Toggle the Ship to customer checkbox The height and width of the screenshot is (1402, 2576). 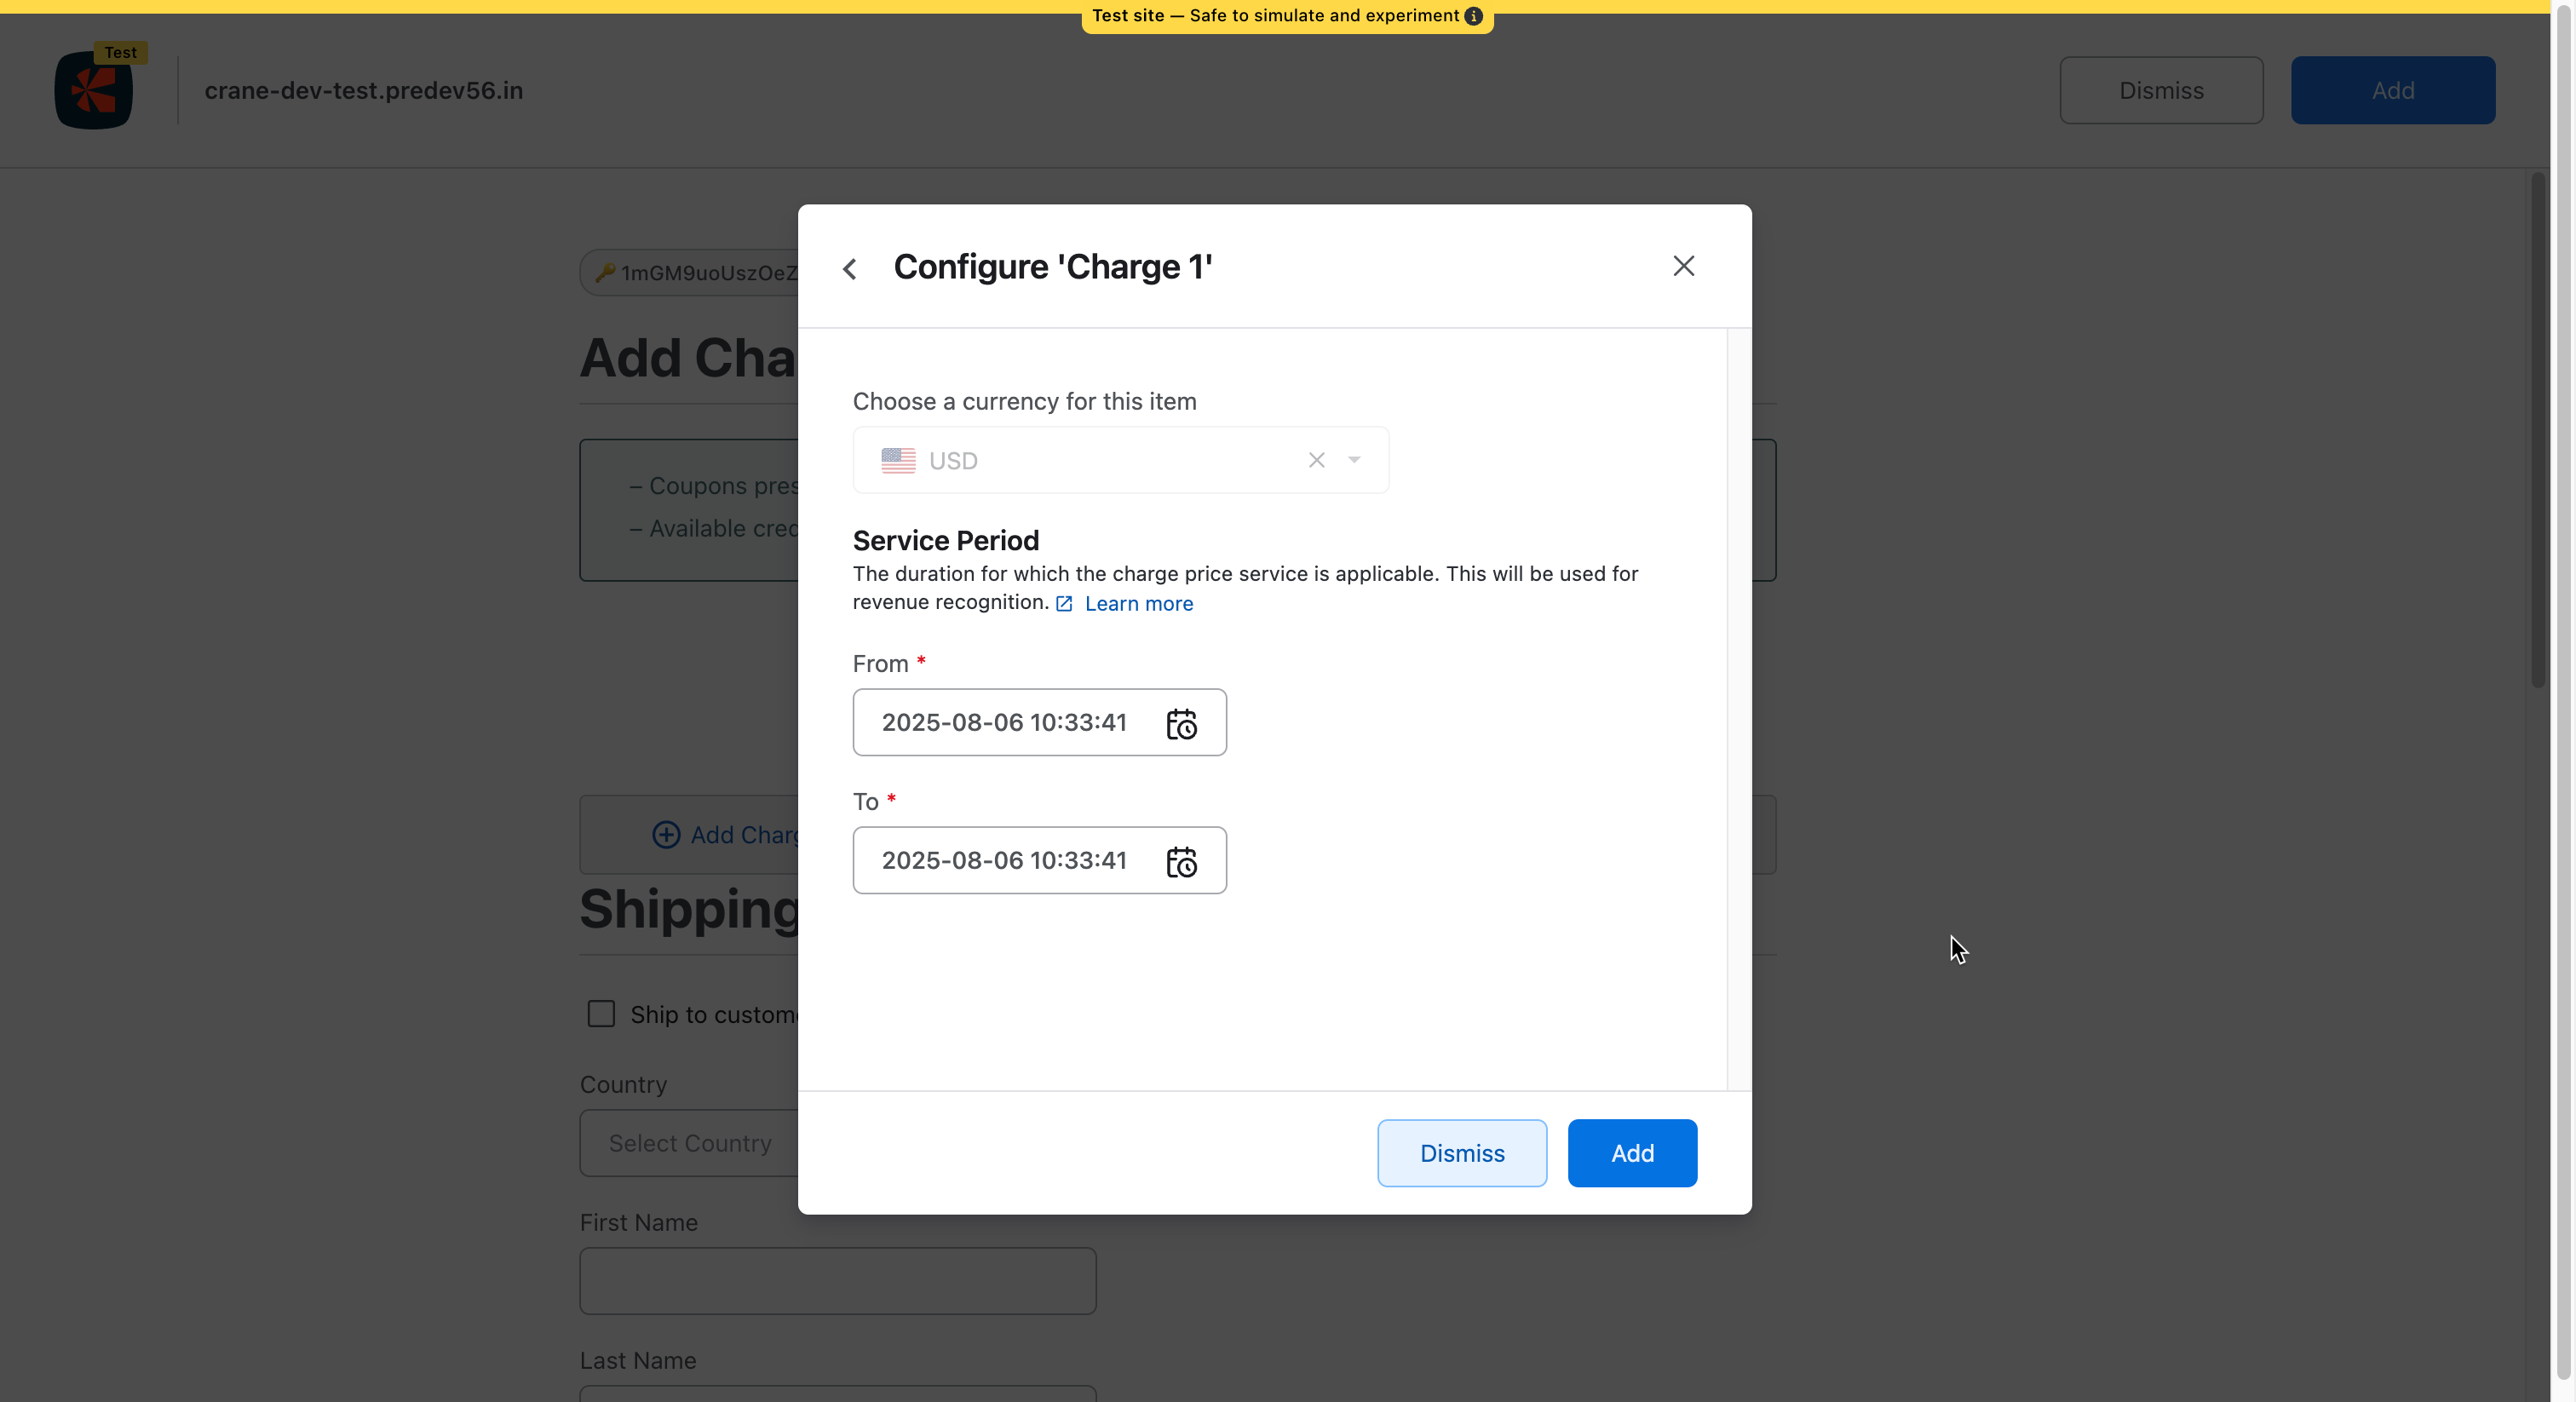point(601,1014)
